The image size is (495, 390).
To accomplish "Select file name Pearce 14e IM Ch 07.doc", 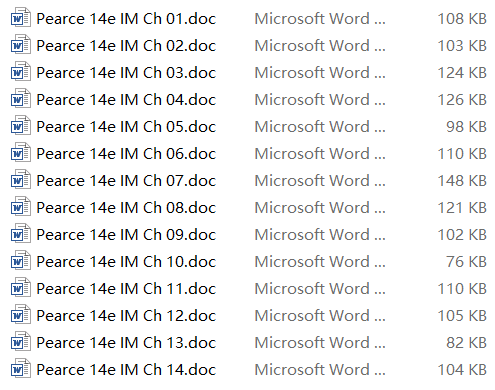I will tap(126, 181).
